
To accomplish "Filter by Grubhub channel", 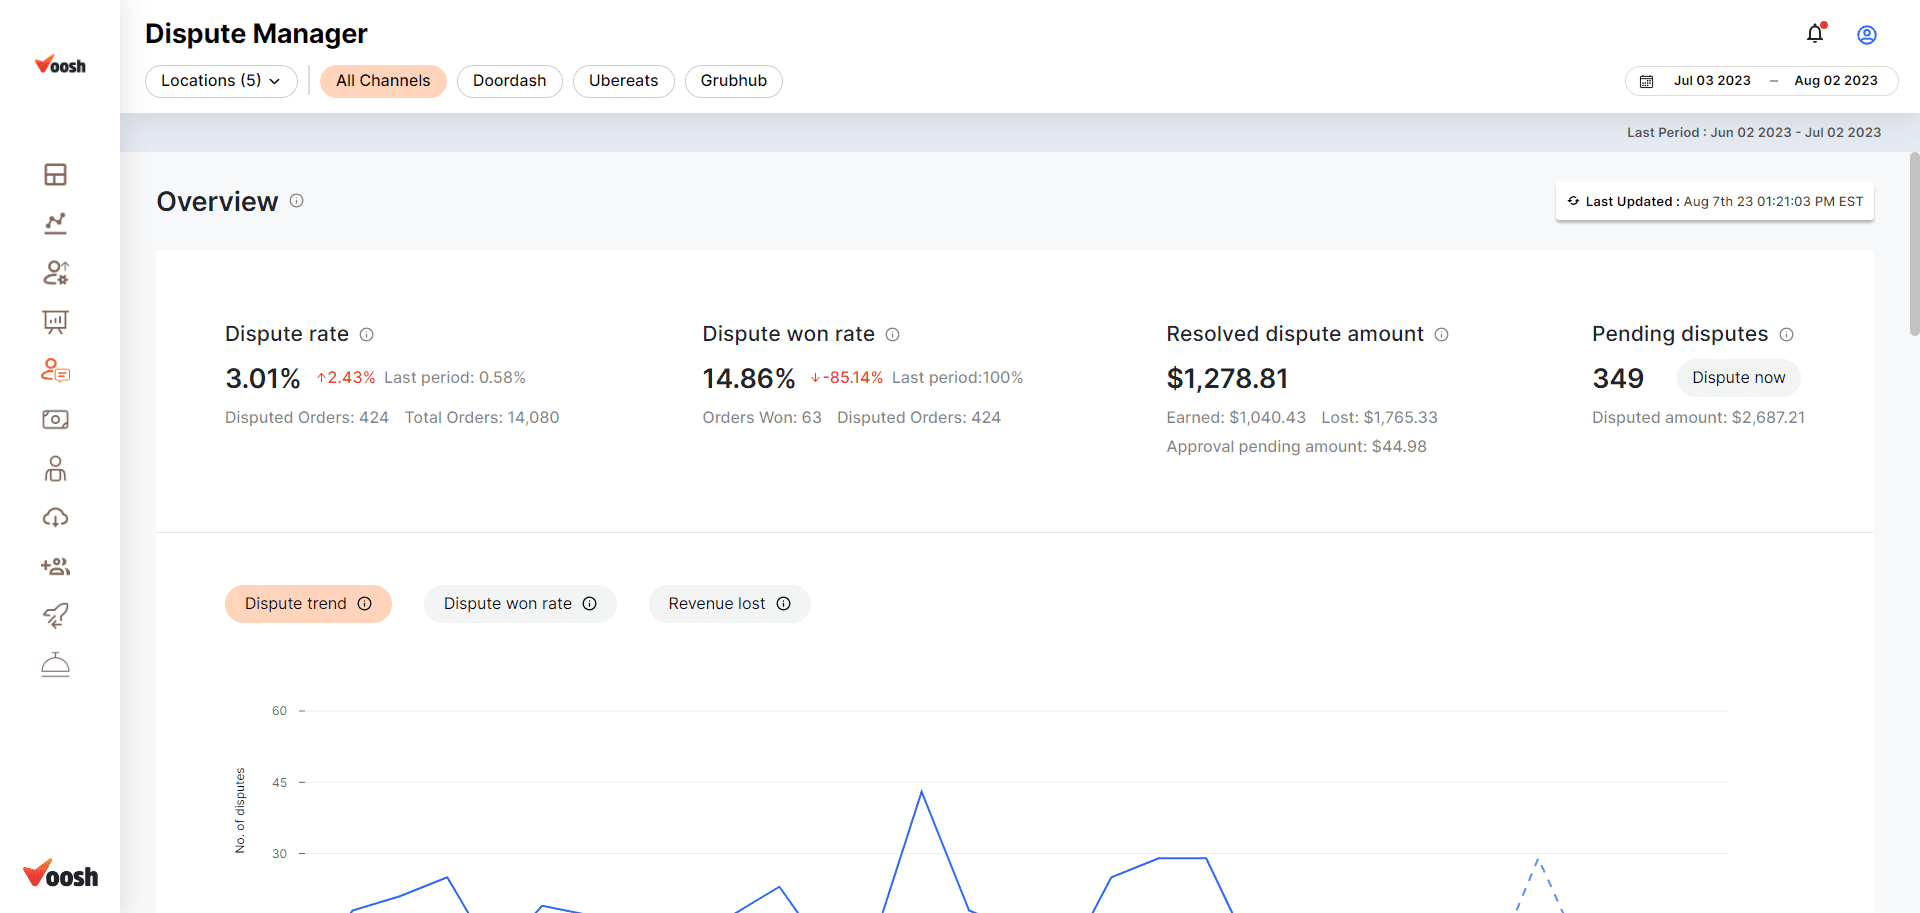I will (733, 81).
